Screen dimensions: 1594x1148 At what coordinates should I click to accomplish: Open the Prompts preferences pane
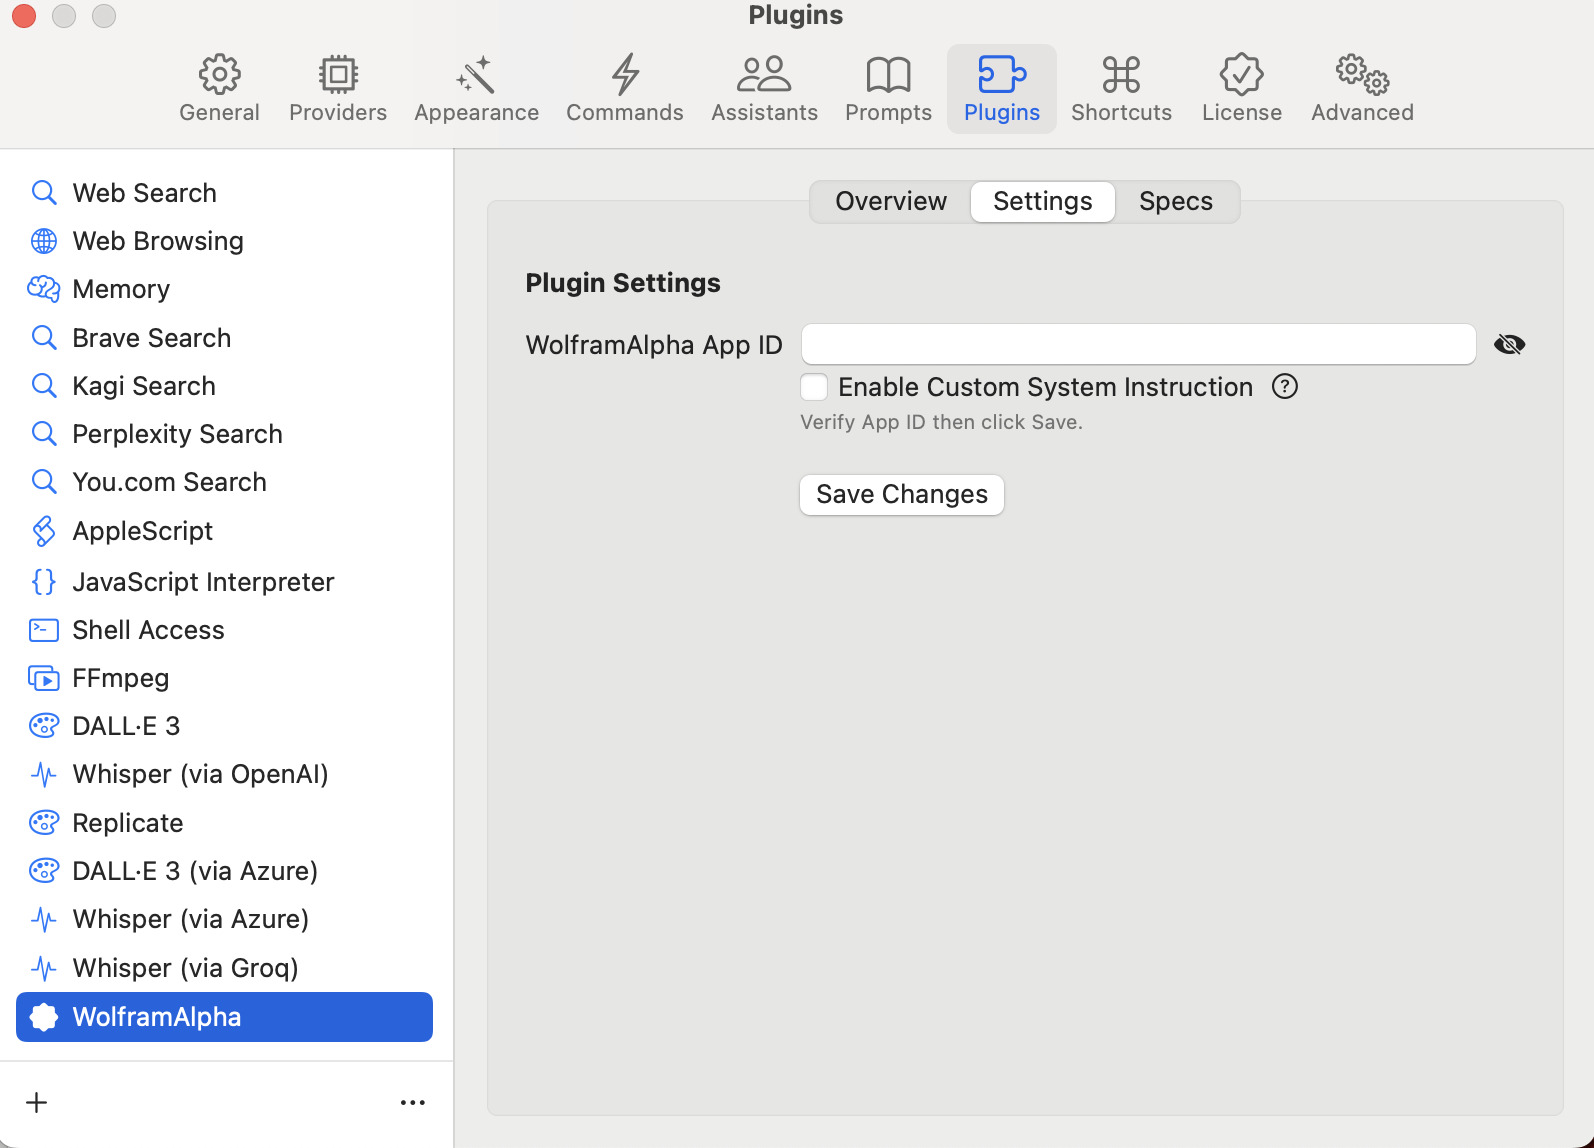[x=888, y=89]
